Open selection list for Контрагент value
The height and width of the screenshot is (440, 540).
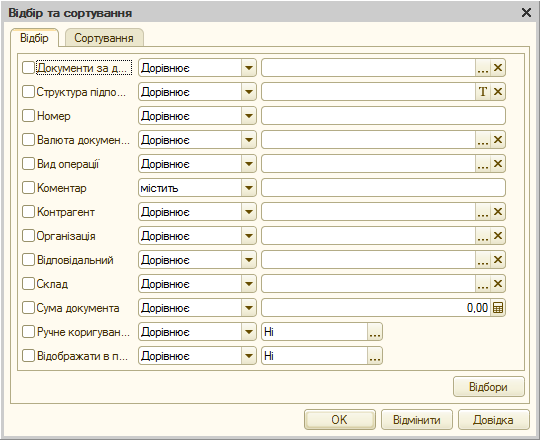point(483,212)
